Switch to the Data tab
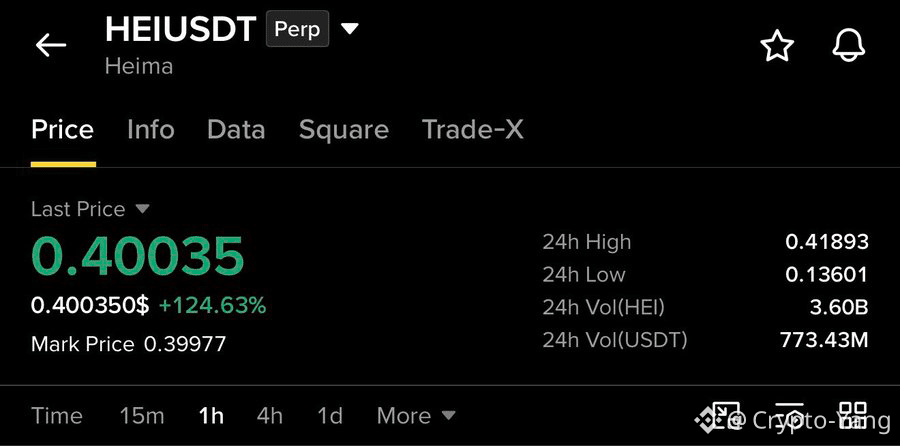Viewport: 900px width, 446px height. (236, 130)
